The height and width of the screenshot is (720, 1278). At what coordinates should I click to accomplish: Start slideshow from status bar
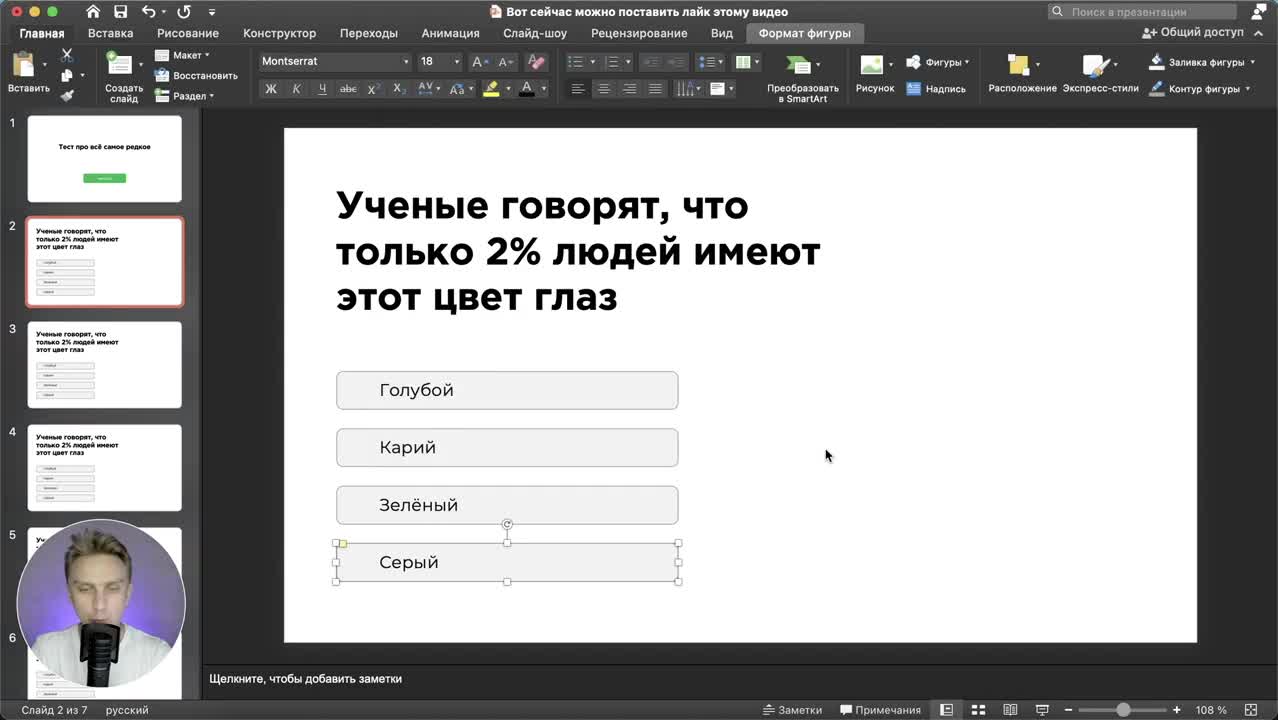coord(1042,710)
